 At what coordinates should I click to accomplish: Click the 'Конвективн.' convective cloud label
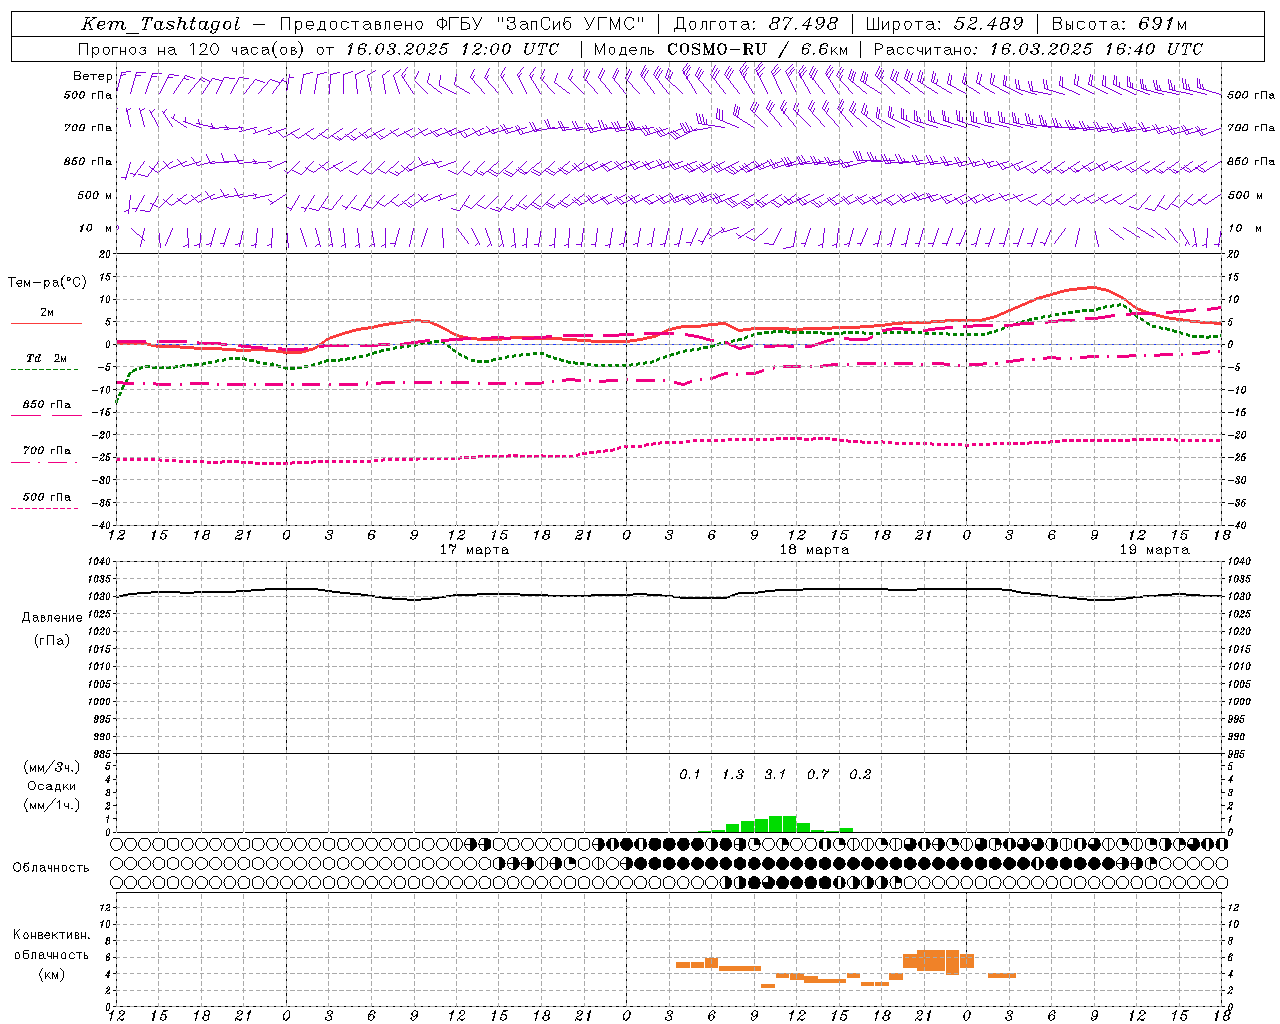pos(51,935)
